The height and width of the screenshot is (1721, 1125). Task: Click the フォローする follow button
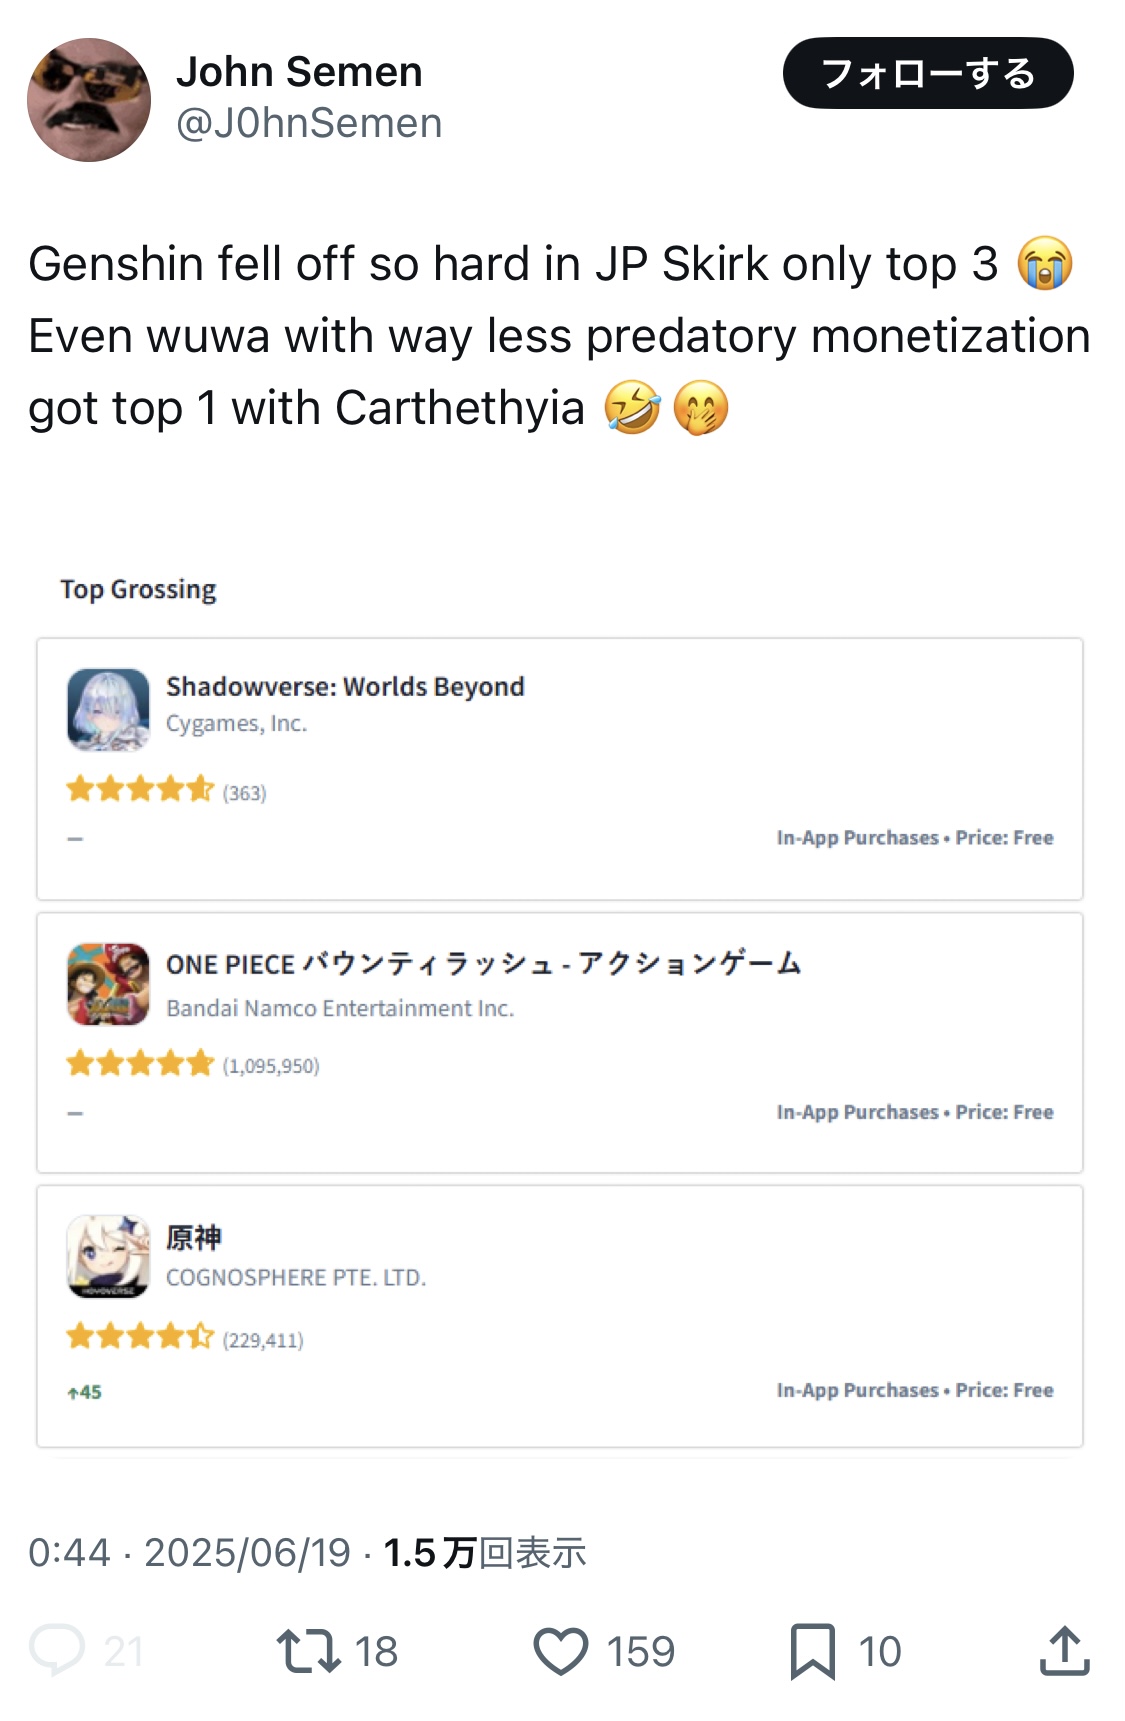928,73
